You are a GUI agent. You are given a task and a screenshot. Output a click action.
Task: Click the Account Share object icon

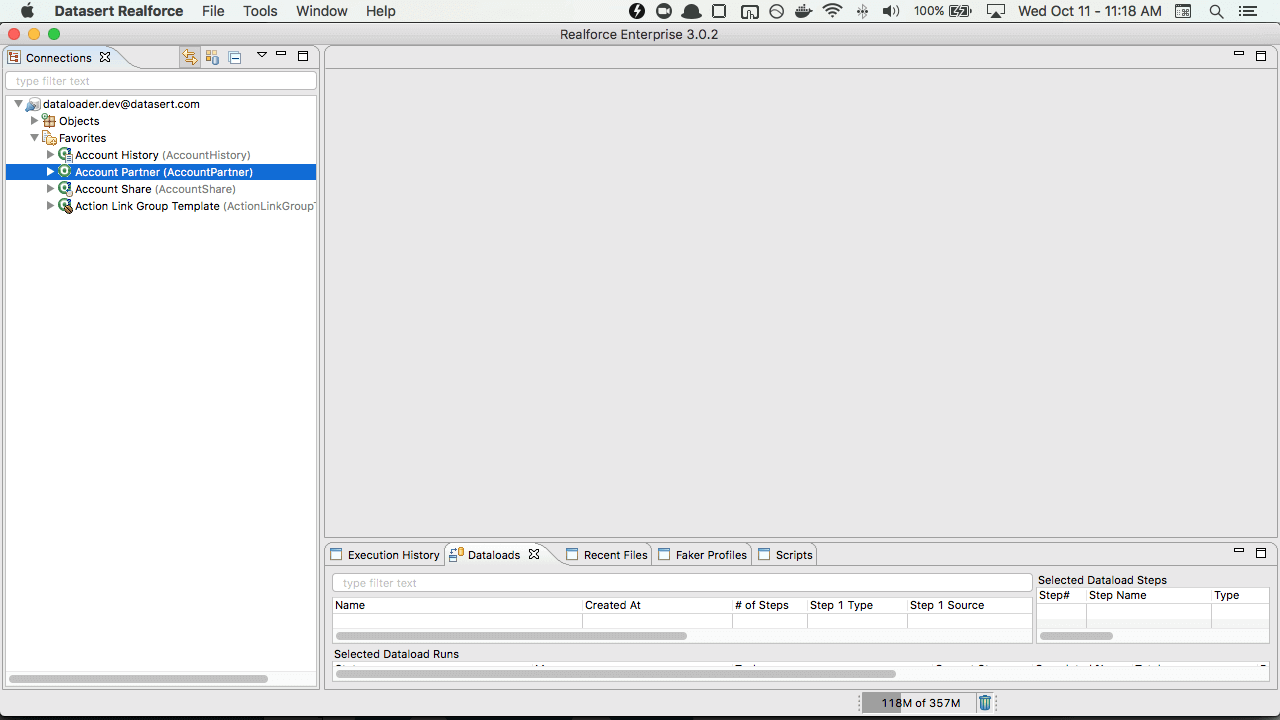(65, 189)
